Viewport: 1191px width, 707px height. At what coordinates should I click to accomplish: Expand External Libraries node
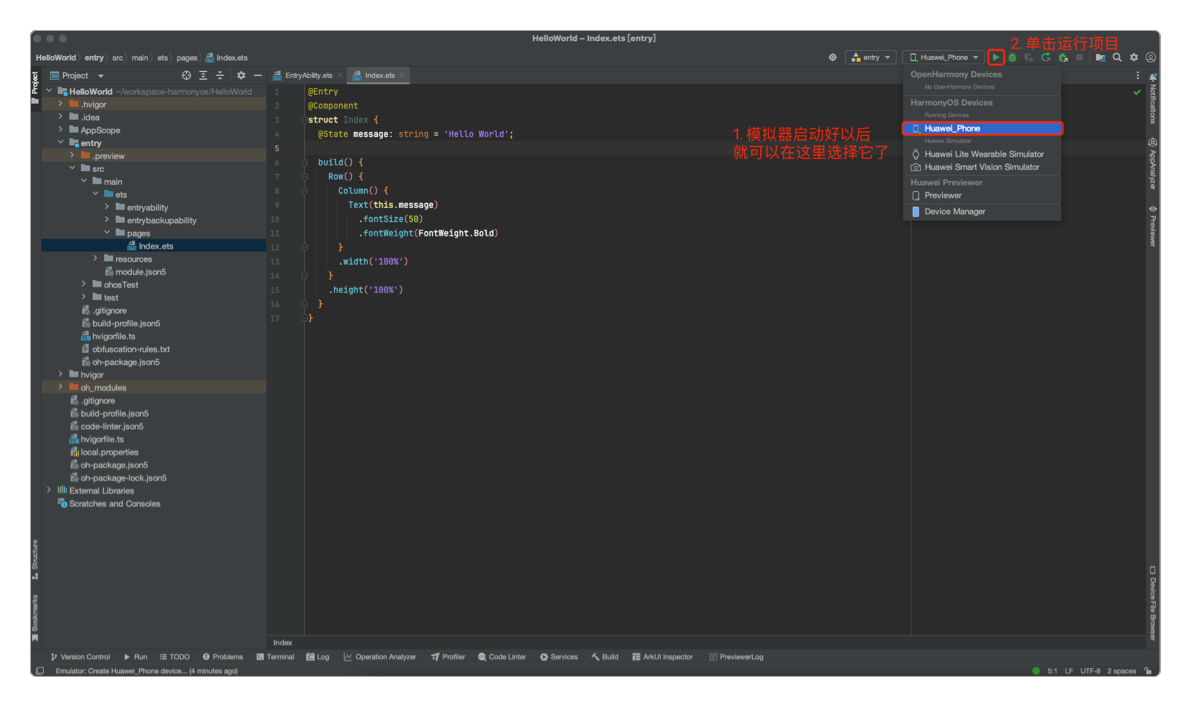[x=50, y=491]
